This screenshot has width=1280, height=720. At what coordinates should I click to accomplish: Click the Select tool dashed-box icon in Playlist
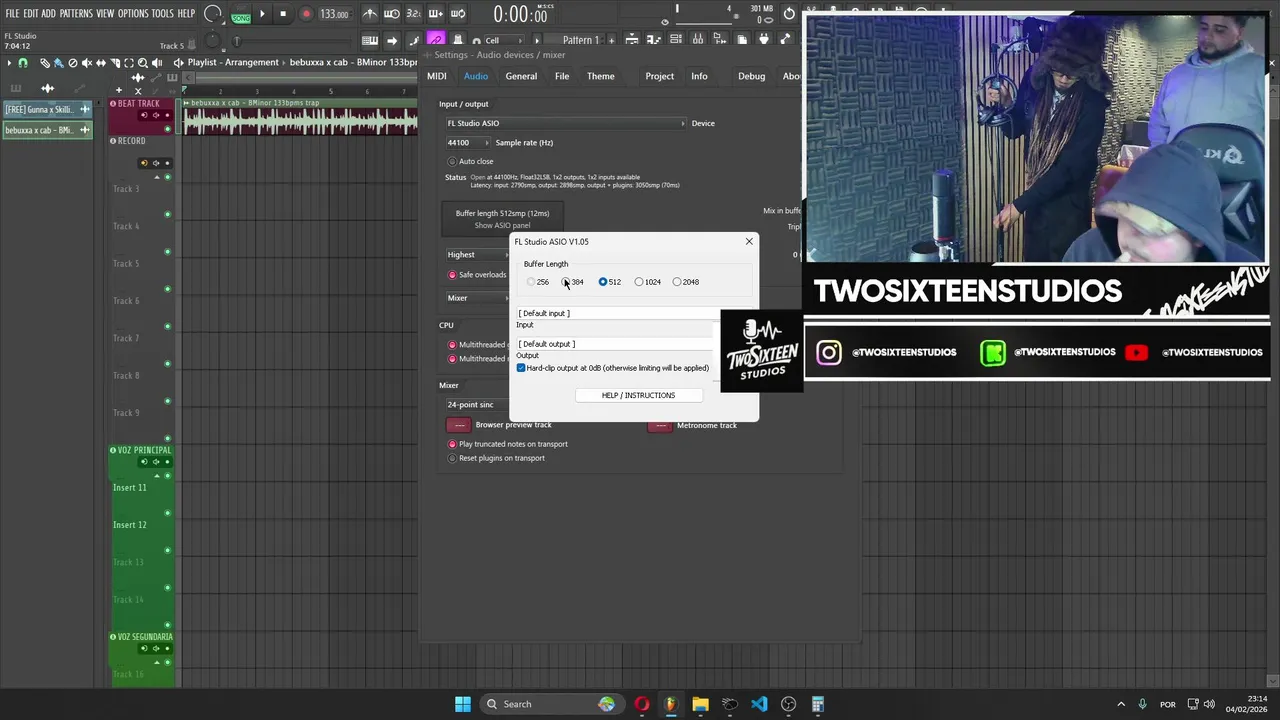pyautogui.click(x=129, y=63)
